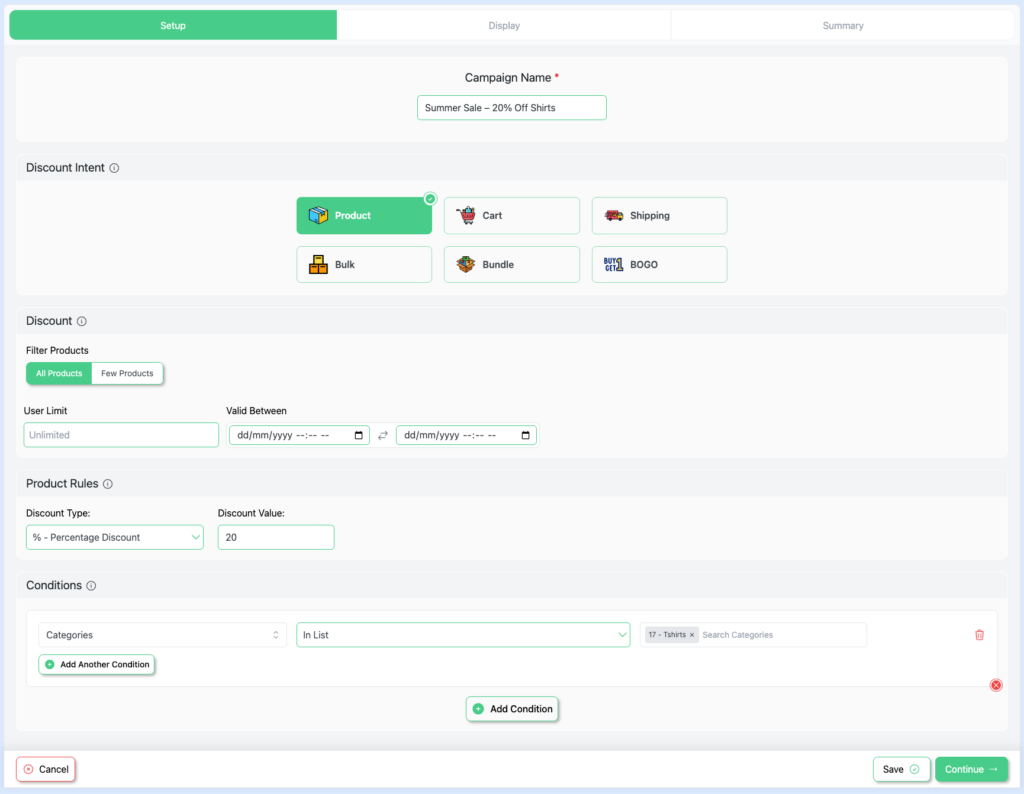Choose the BOGO discount intent
This screenshot has height=794, width=1024.
click(x=659, y=265)
